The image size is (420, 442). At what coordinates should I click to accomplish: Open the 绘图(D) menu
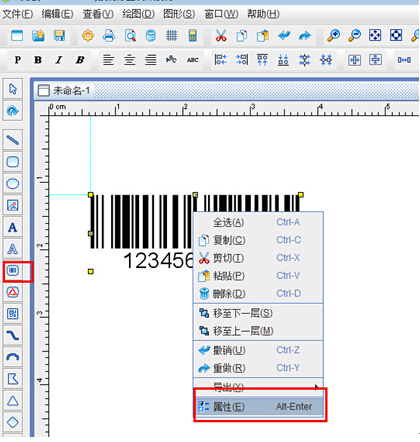click(x=138, y=14)
